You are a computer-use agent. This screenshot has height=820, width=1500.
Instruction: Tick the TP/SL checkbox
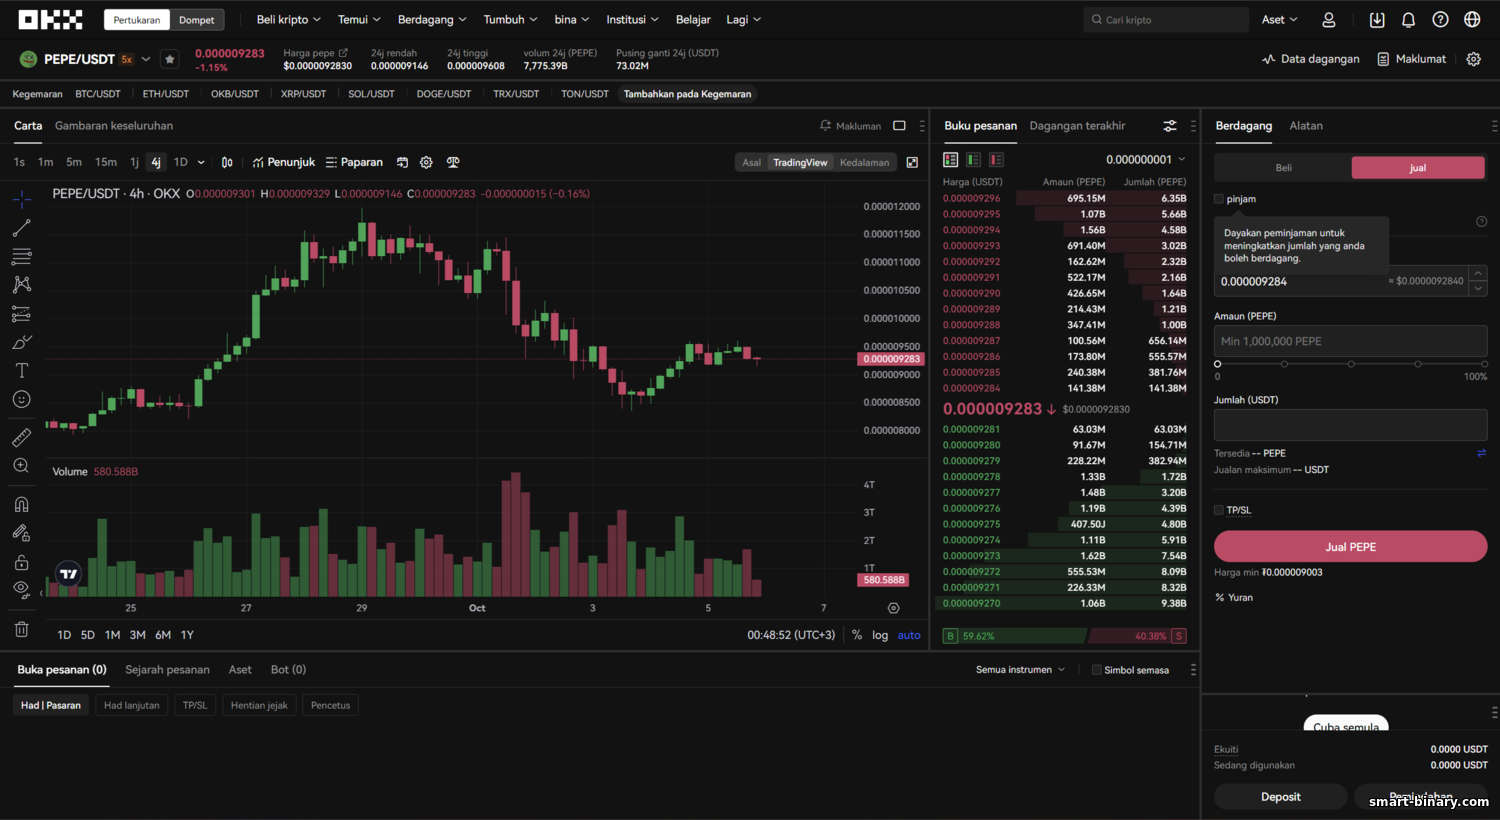[1219, 510]
